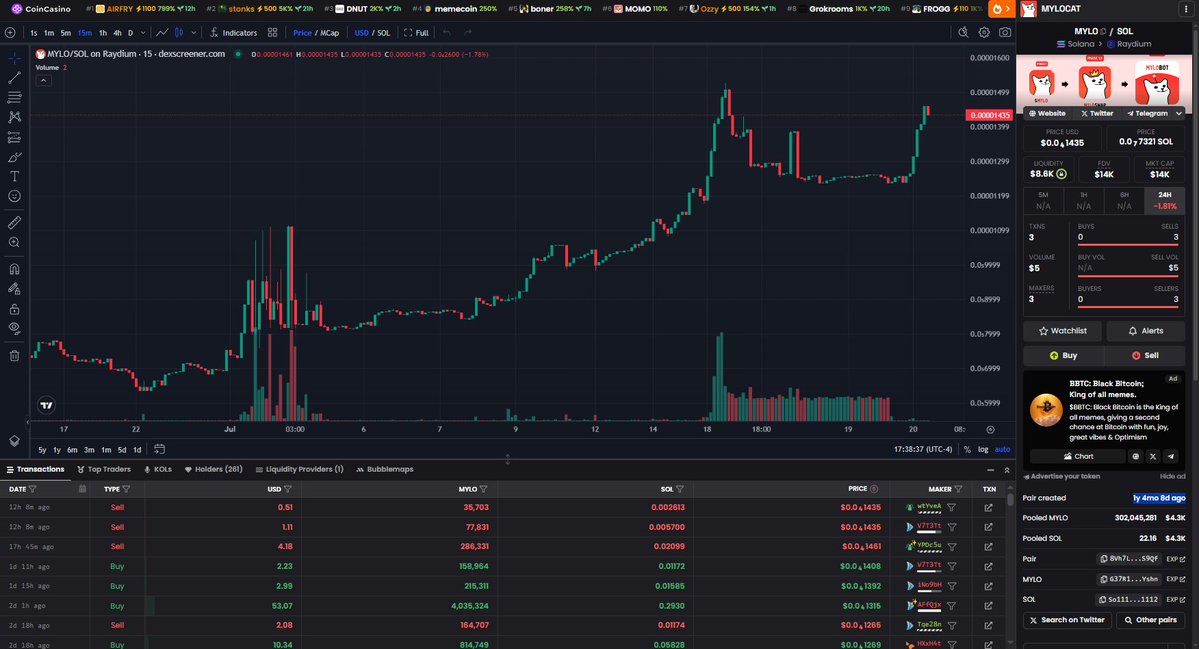The height and width of the screenshot is (649, 1199).
Task: Select the candlestick chart style
Action: tap(179, 33)
